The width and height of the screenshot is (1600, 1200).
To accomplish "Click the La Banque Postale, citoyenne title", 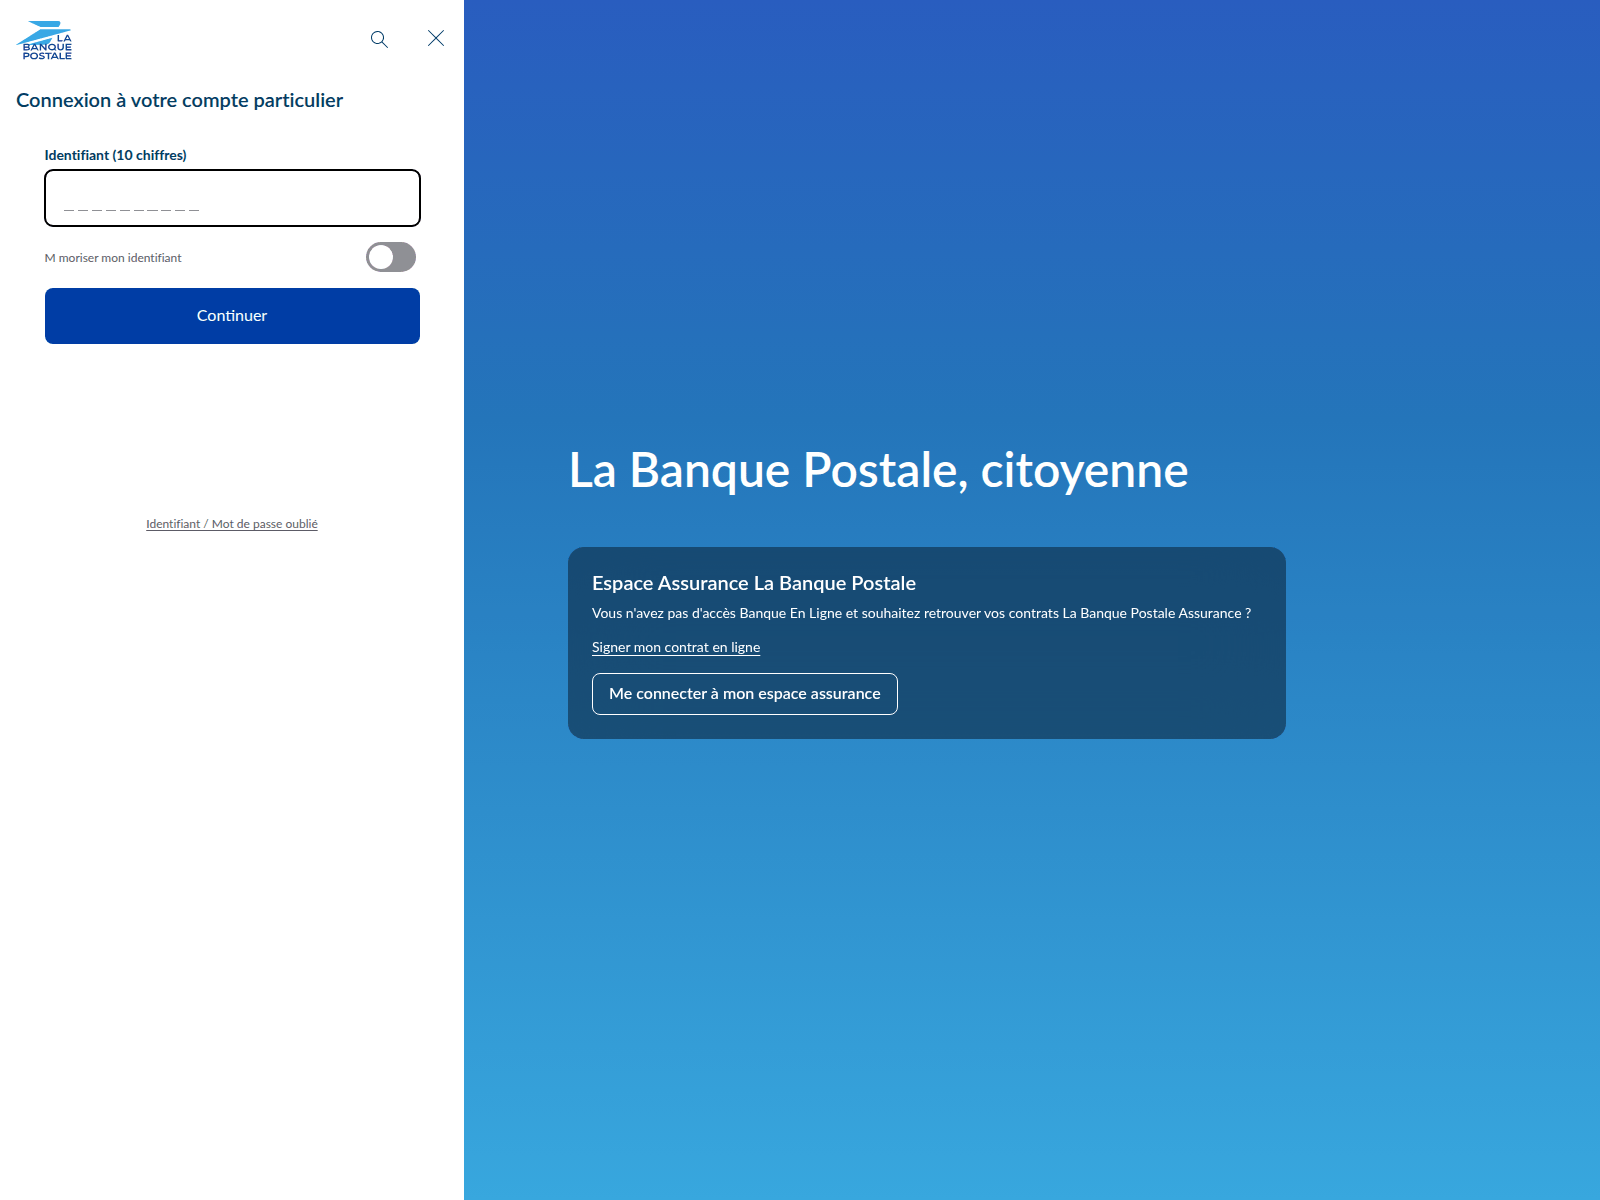I will pyautogui.click(x=878, y=470).
